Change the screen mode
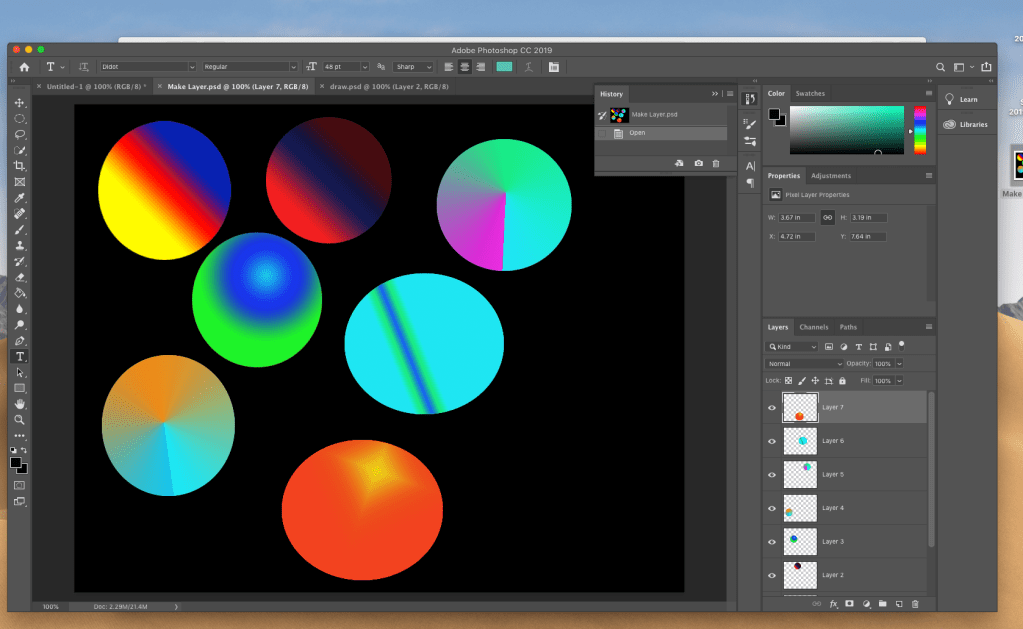The image size is (1023, 629). pyautogui.click(x=20, y=502)
